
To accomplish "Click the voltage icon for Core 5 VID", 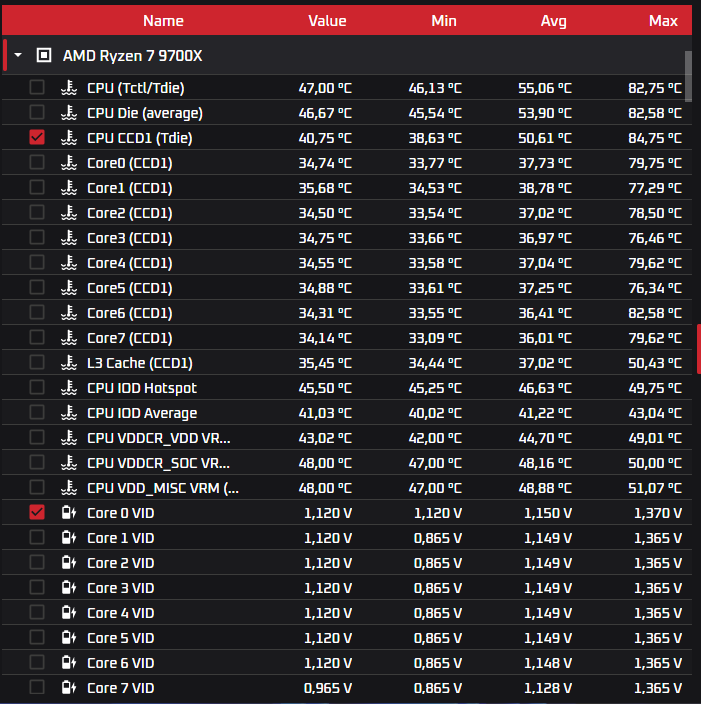I will (x=69, y=638).
